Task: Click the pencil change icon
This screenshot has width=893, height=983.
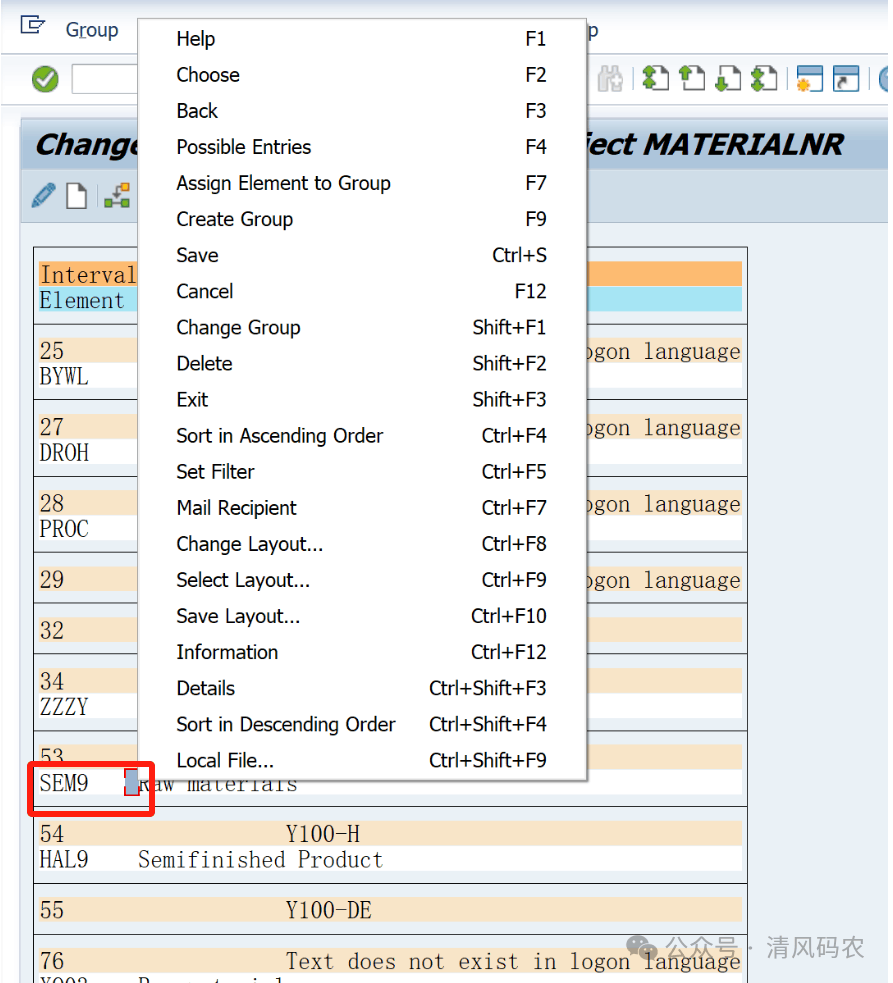Action: point(43,195)
